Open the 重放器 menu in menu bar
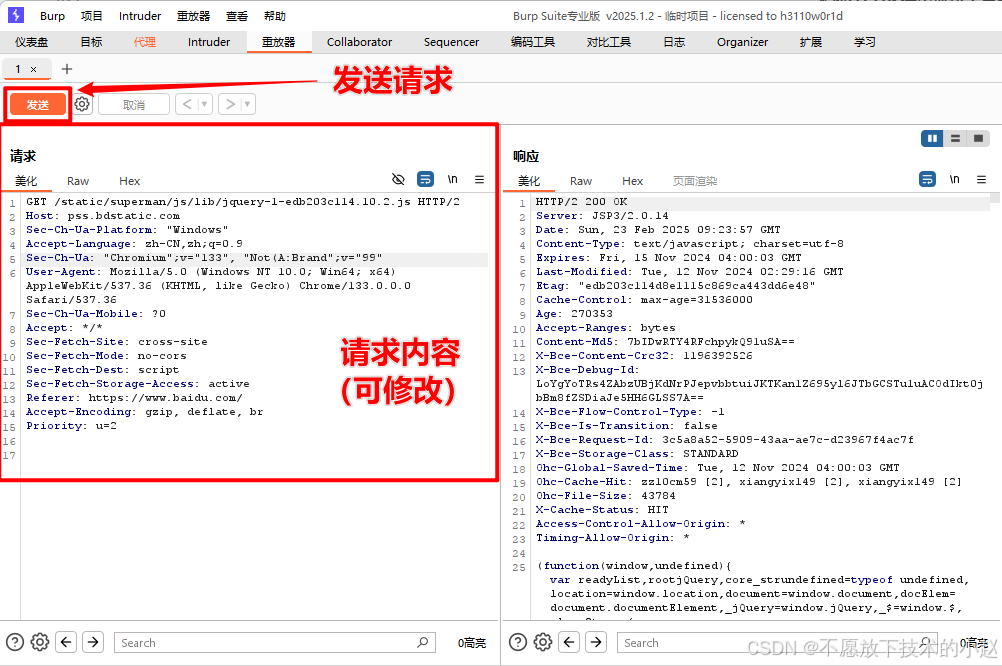The width and height of the screenshot is (1002, 666). tap(194, 16)
